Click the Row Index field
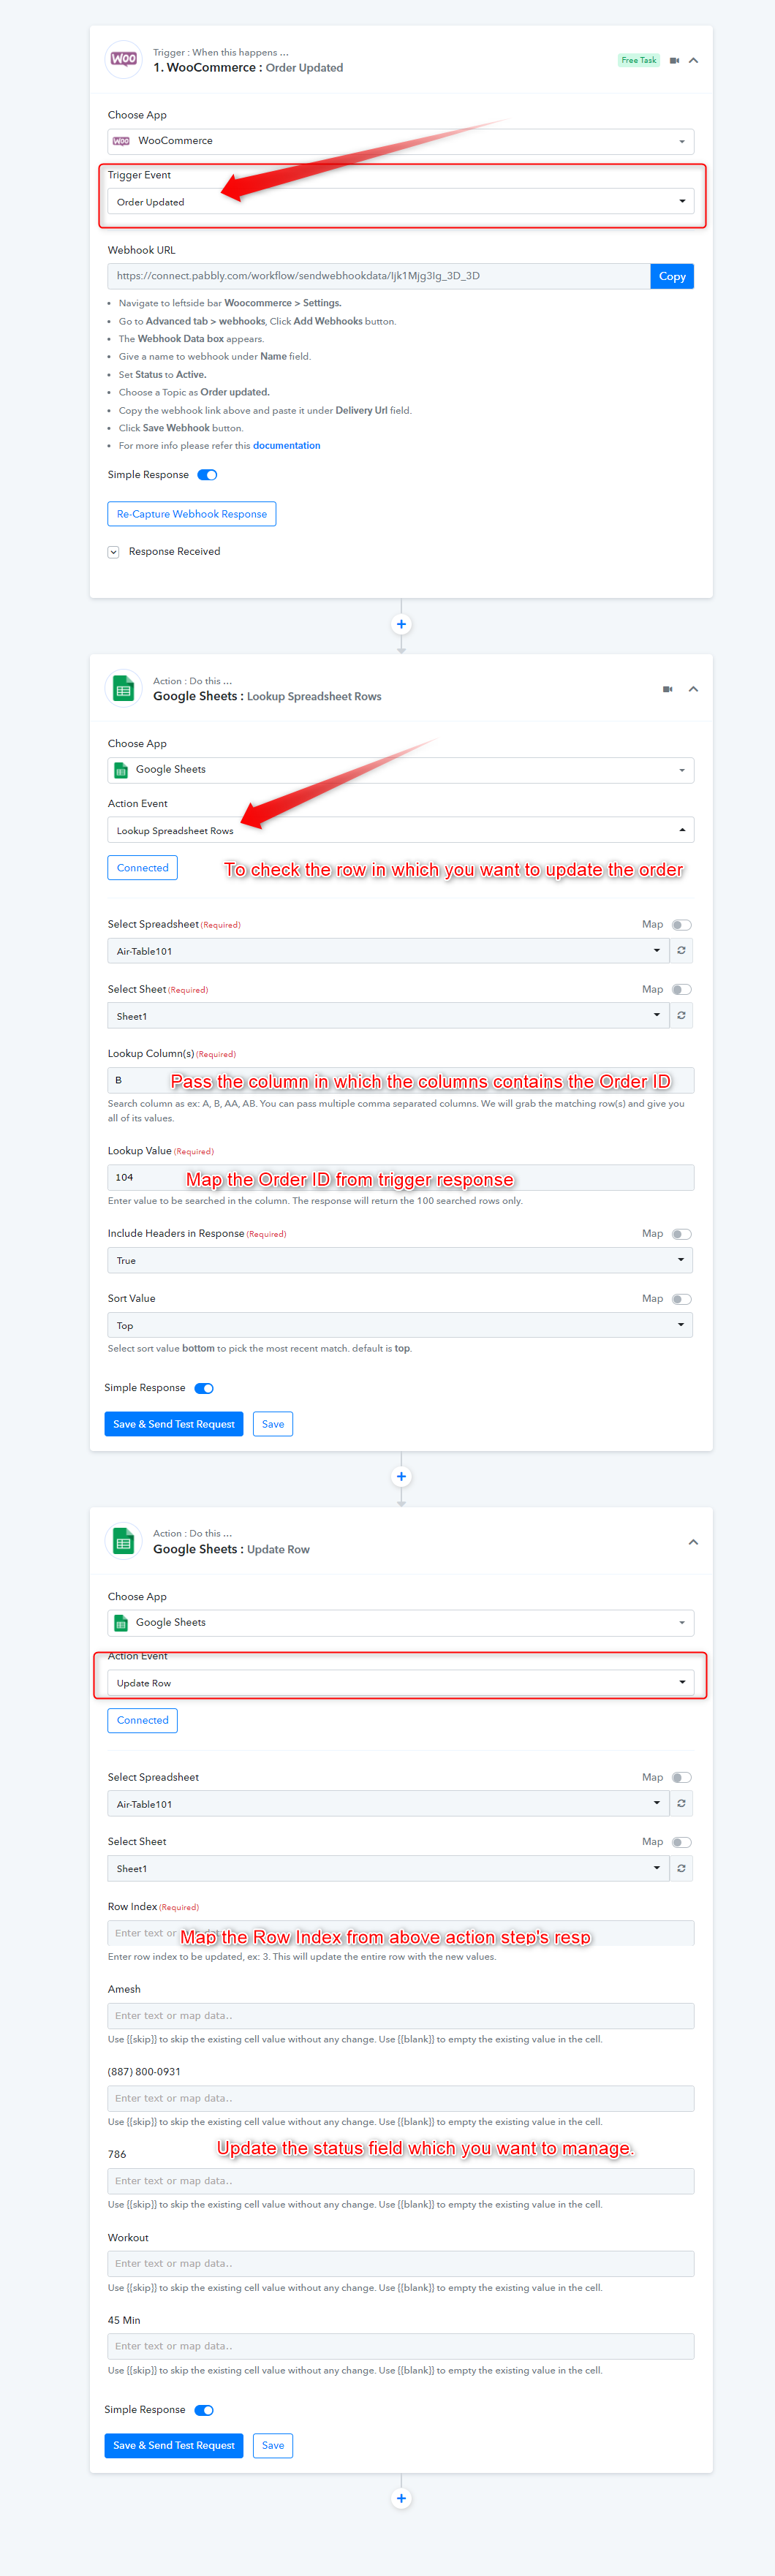Image resolution: width=775 pixels, height=2576 pixels. [400, 1934]
